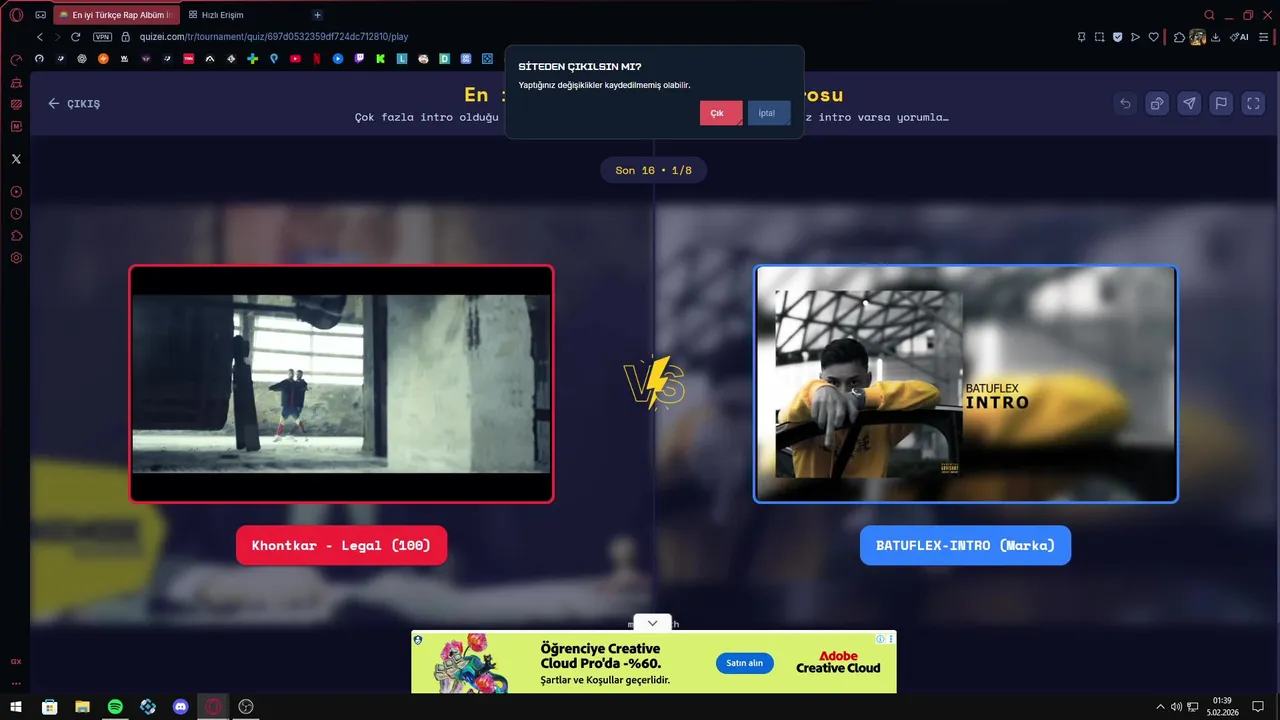Open the taskbar clock showing 01:39
Viewport: 1280px width, 720px height.
(x=1222, y=707)
